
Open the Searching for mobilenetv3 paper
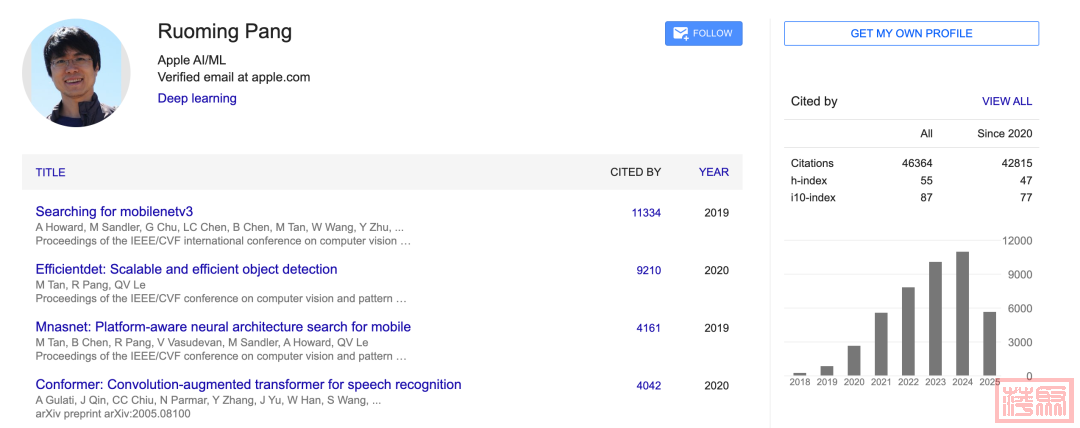point(114,211)
